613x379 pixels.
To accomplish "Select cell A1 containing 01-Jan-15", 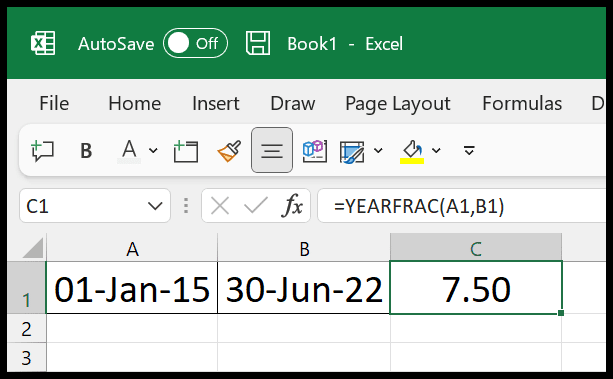I will [x=132, y=288].
